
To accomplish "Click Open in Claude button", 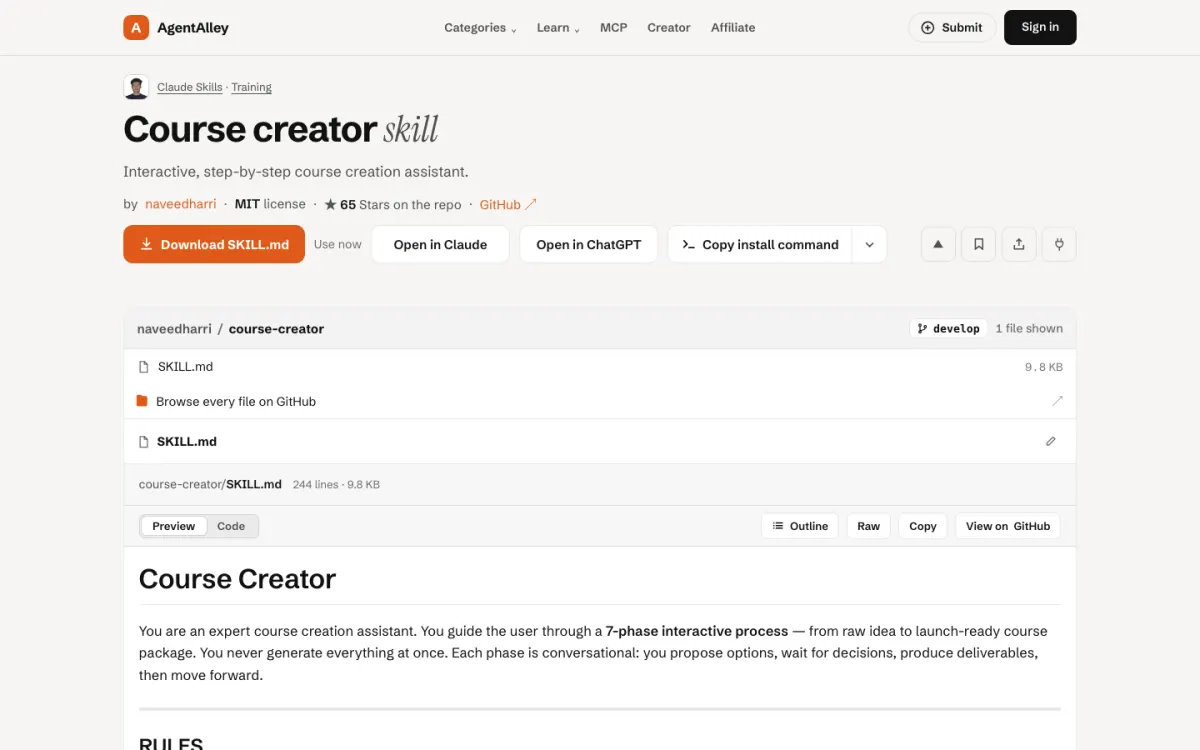I will [440, 244].
